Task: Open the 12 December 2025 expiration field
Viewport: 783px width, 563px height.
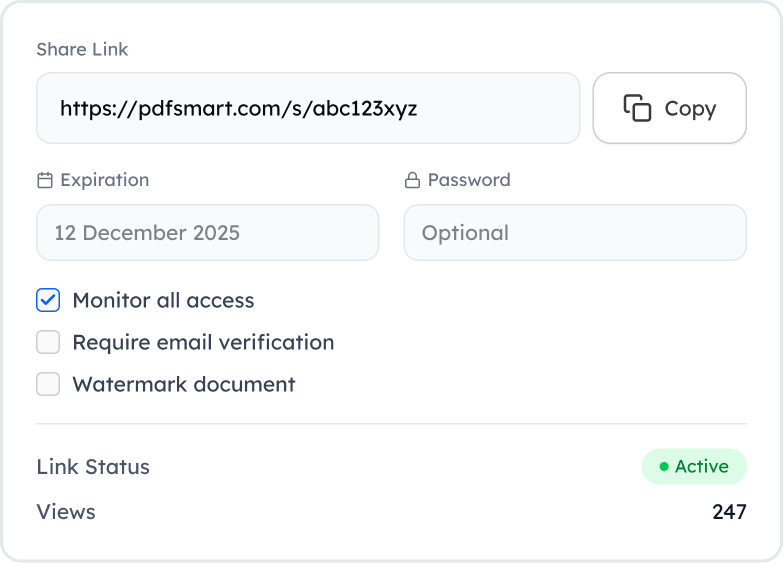Action: coord(208,233)
